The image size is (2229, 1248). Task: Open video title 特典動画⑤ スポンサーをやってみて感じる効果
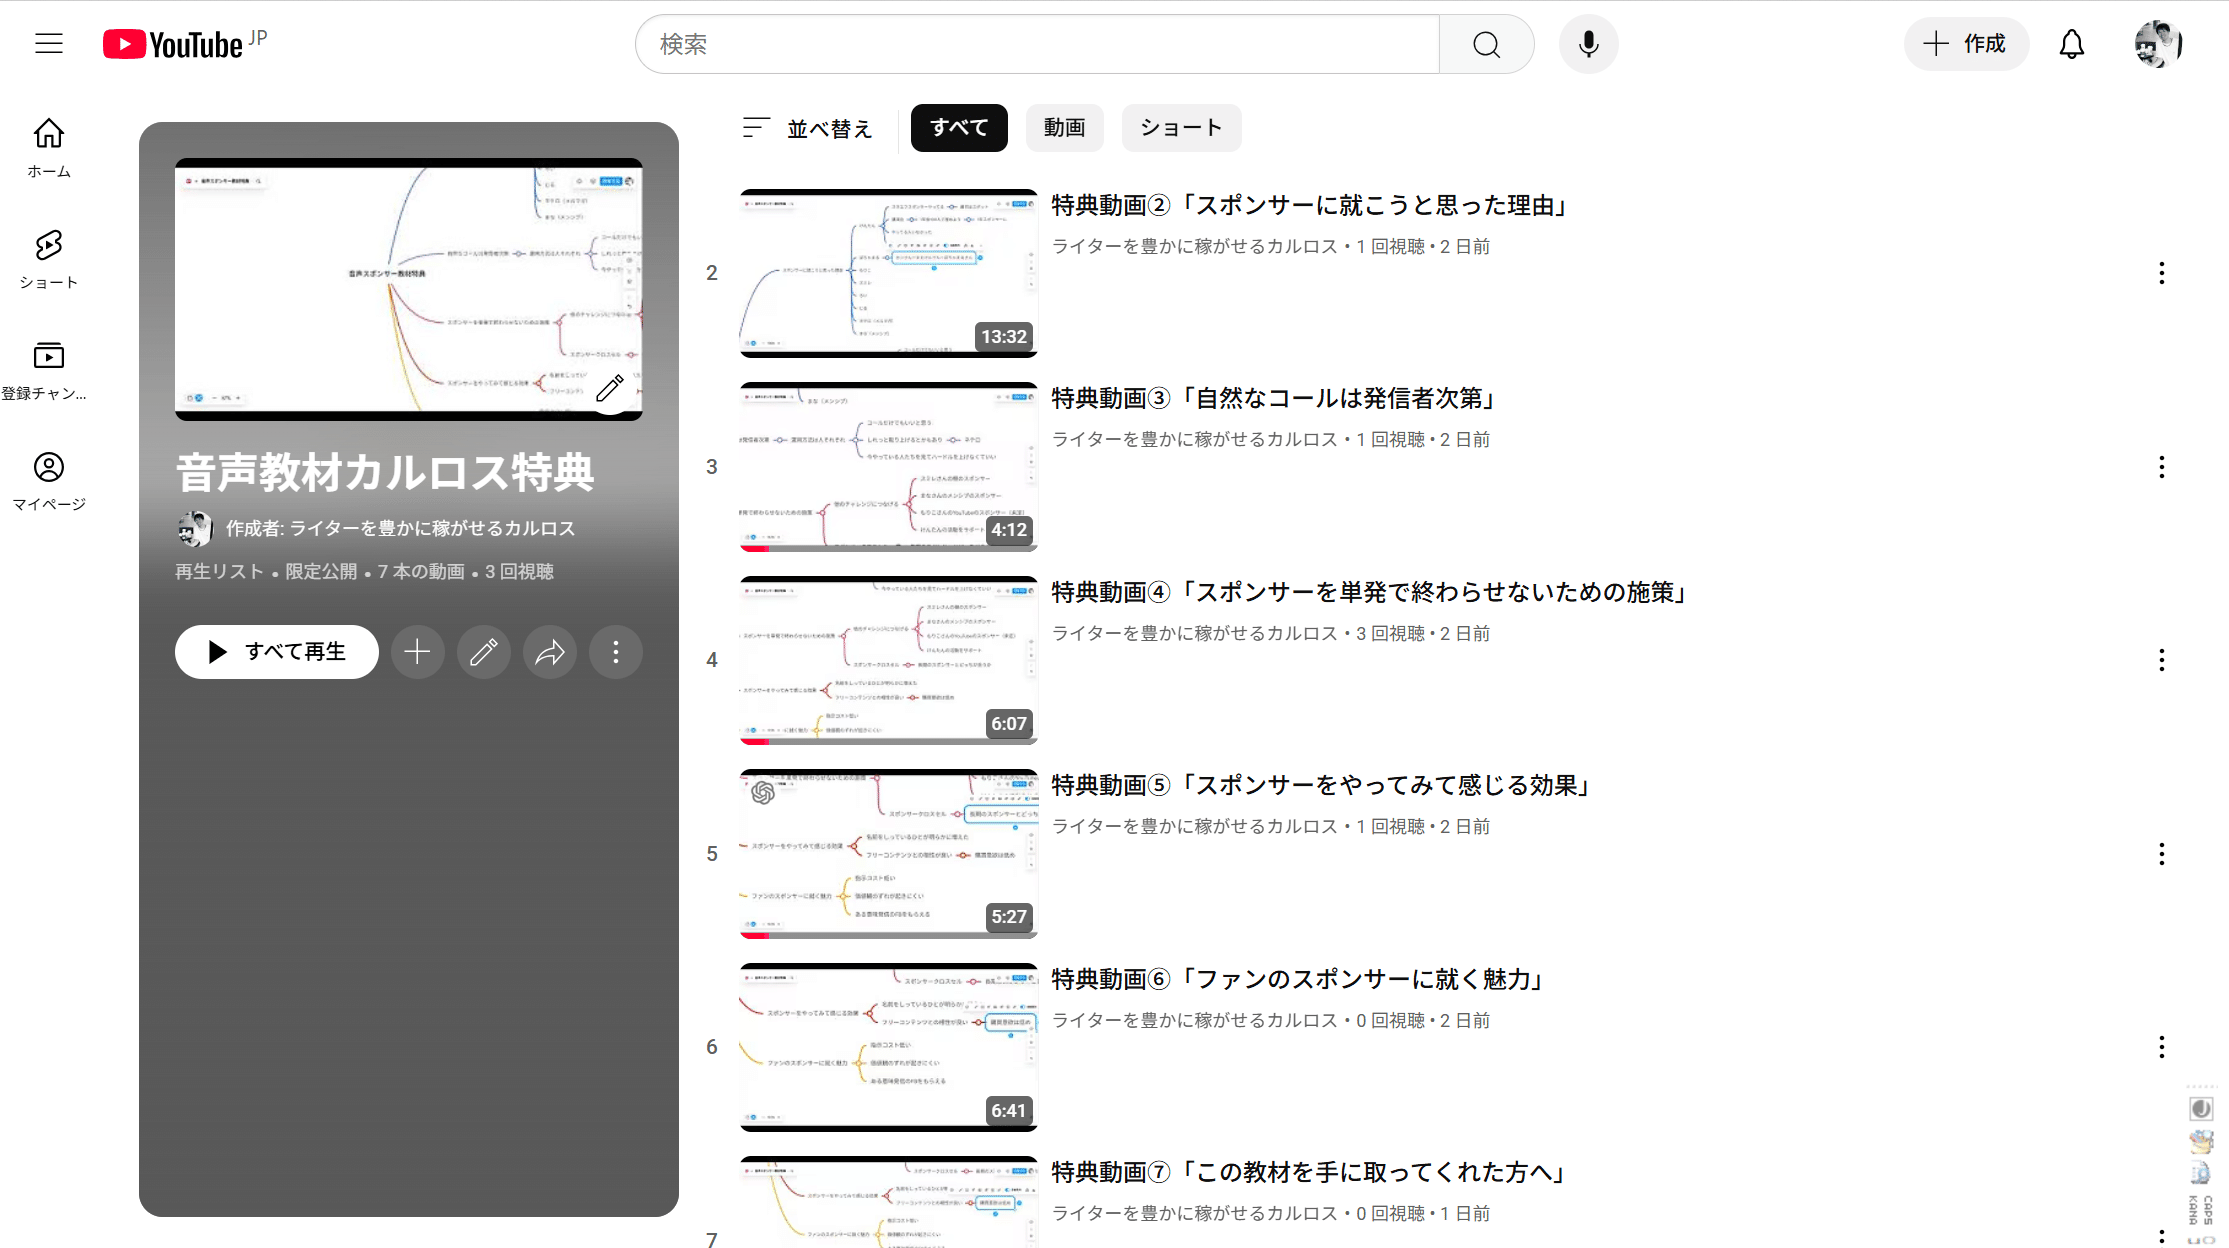pyautogui.click(x=1322, y=785)
